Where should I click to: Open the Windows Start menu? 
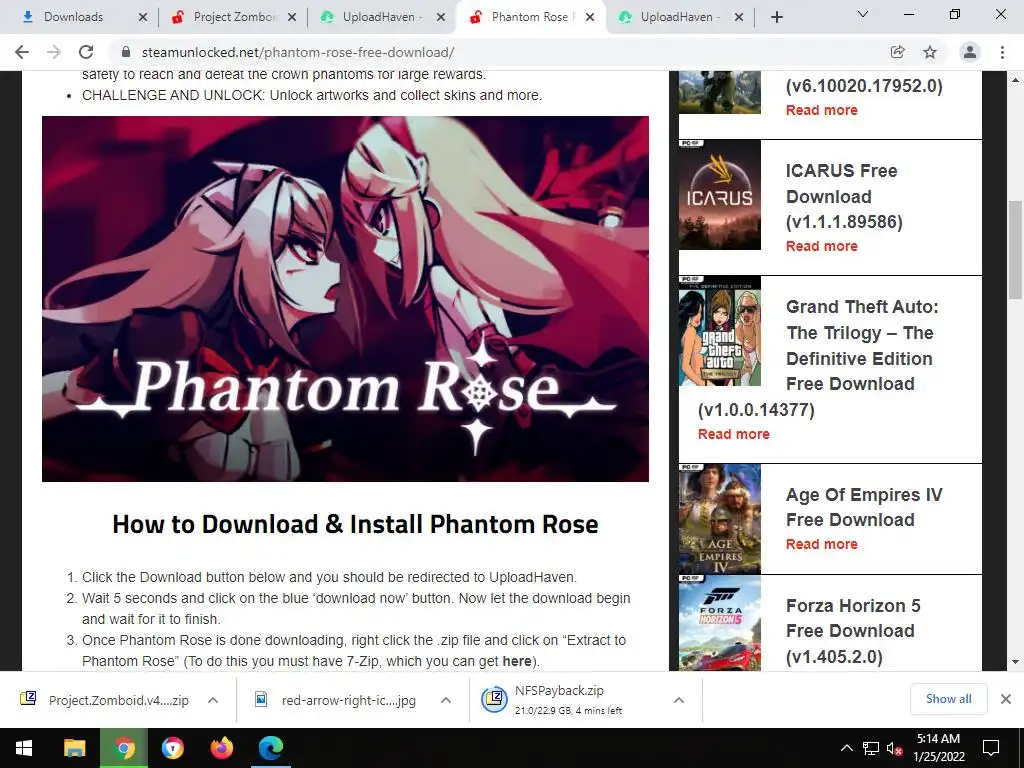click(24, 748)
